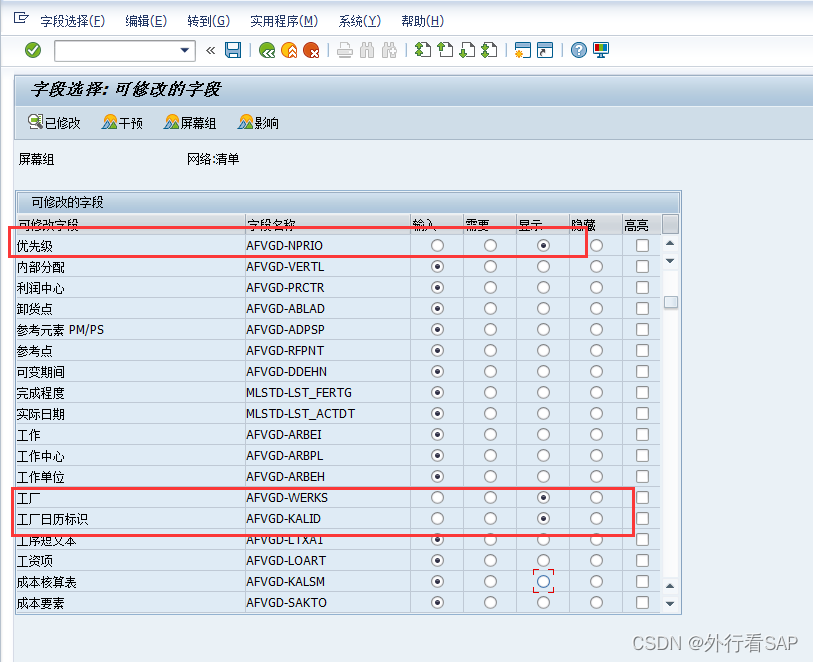Open the 帮助(H) menu
Viewport: 813px width, 662px height.
(423, 21)
